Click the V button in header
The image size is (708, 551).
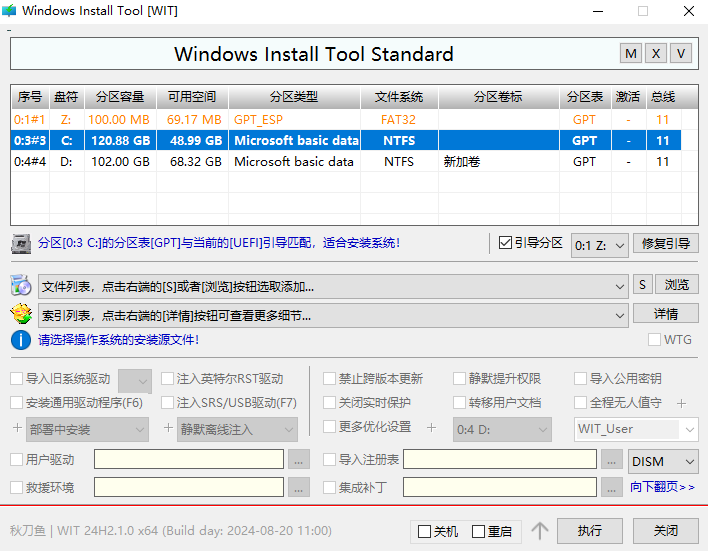pos(681,54)
